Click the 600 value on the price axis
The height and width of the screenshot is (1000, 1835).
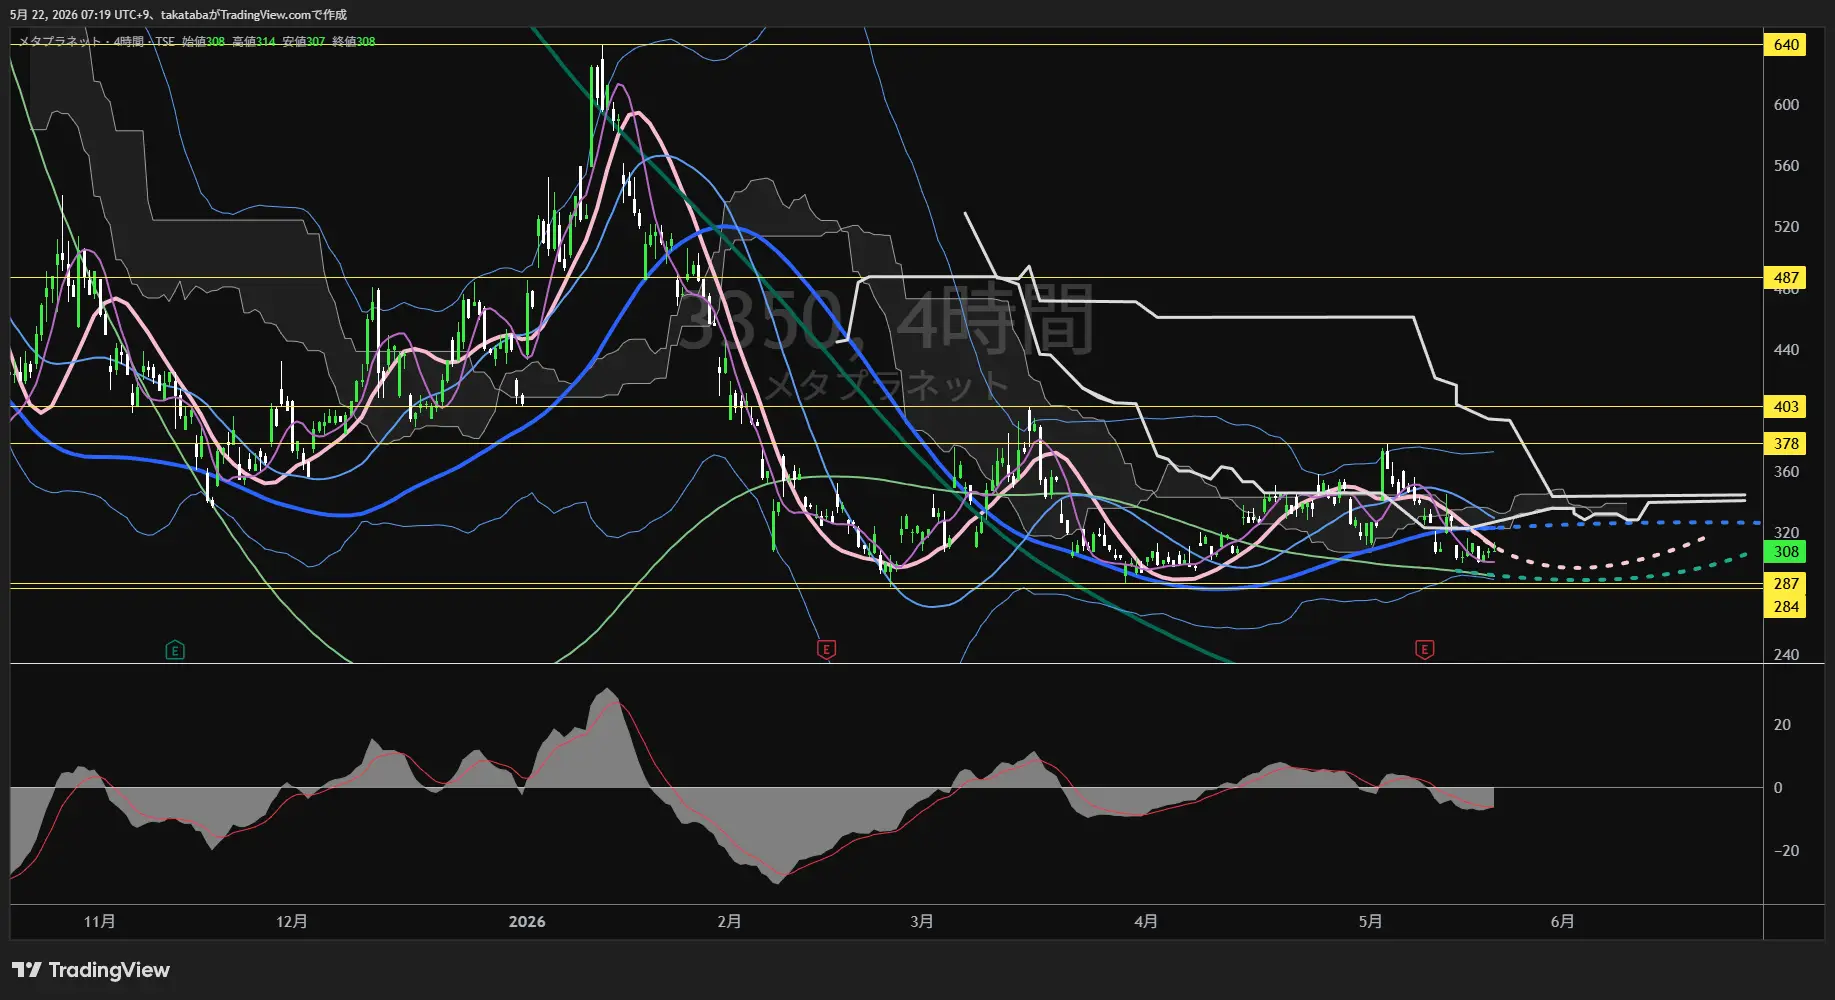[x=1786, y=105]
